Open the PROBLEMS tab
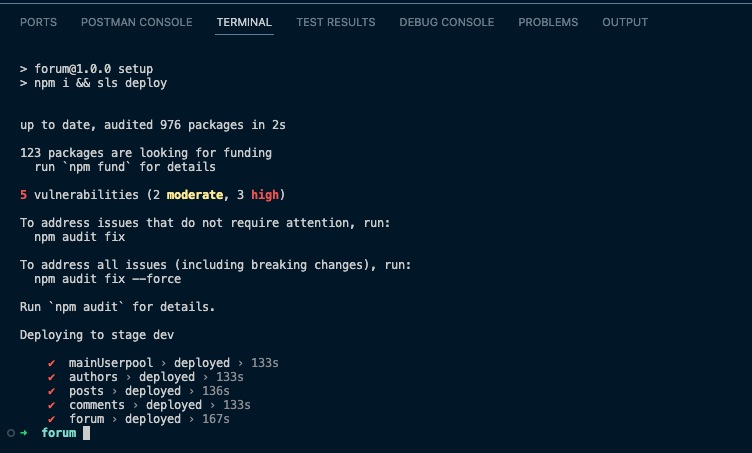The image size is (752, 453). pos(548,22)
